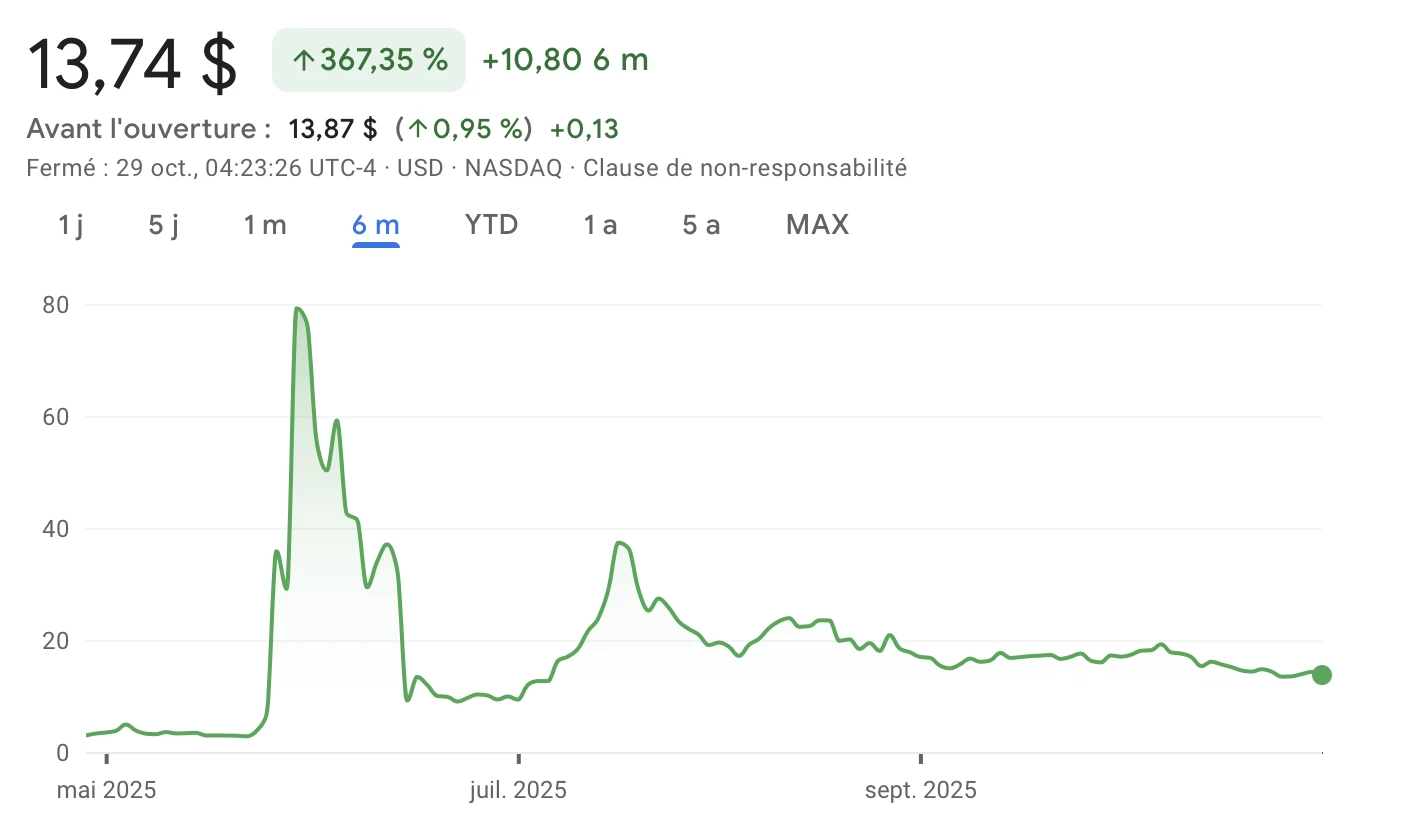The width and height of the screenshot is (1406, 838).
Task: Switch to the 5 j time range tab
Action: [x=162, y=225]
